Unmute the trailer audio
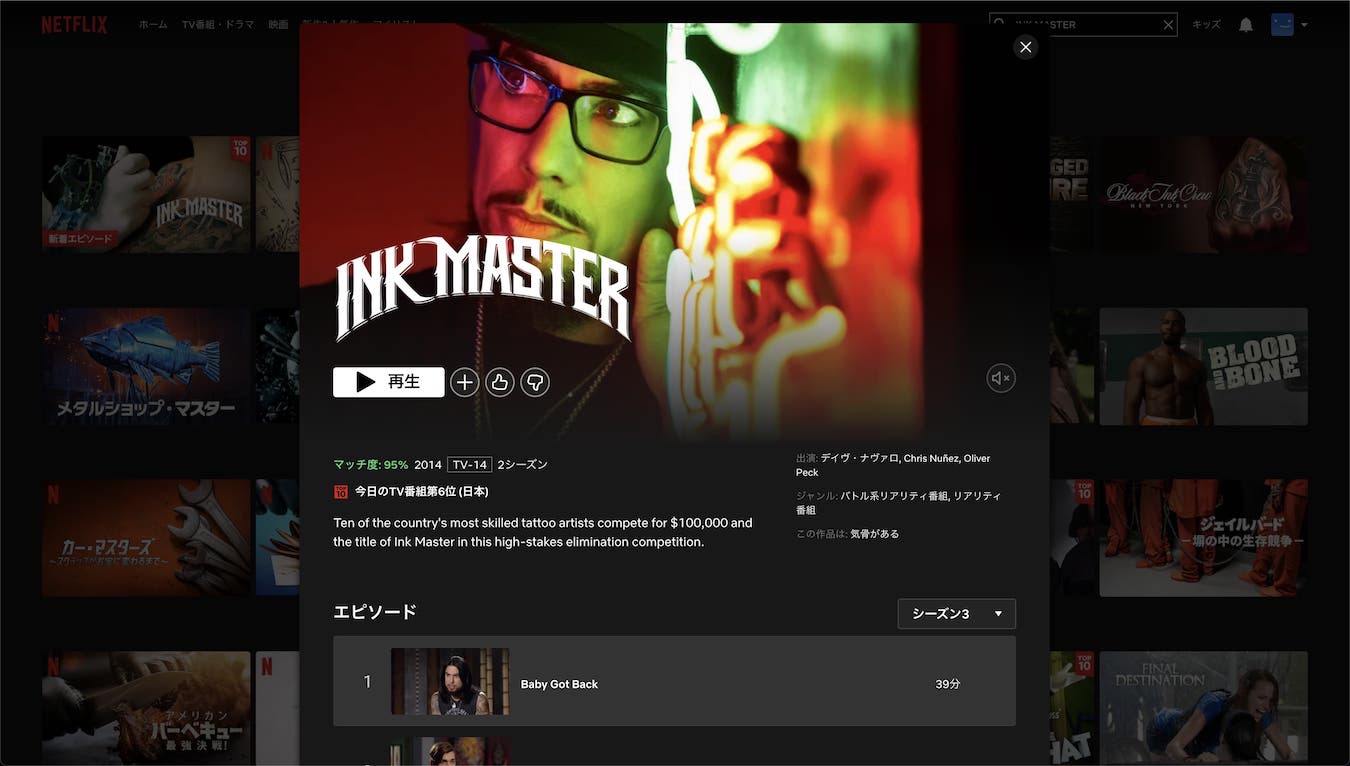Image resolution: width=1350 pixels, height=766 pixels. (x=1000, y=377)
